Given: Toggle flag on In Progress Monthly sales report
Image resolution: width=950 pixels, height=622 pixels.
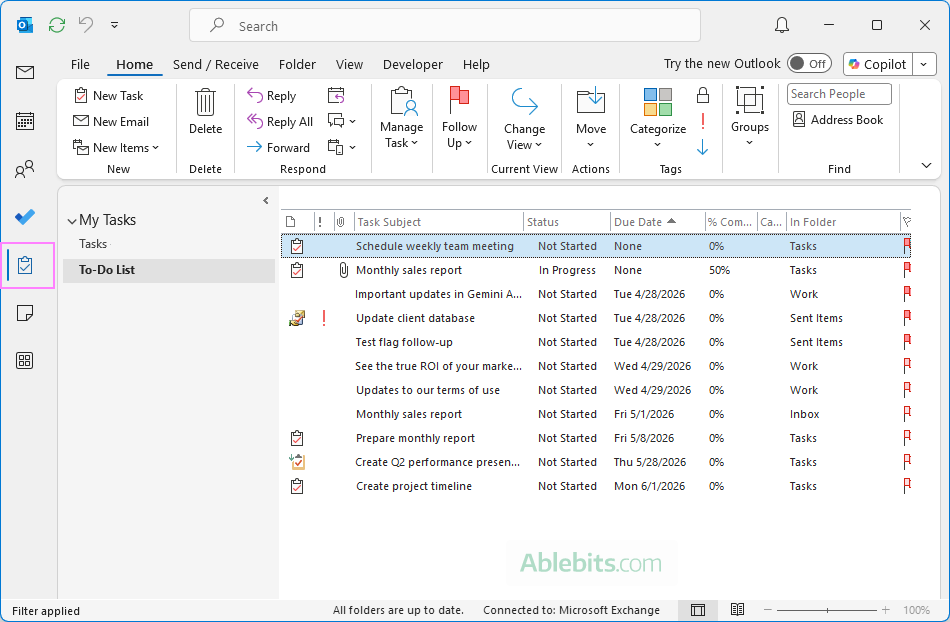Looking at the screenshot, I should click(906, 270).
